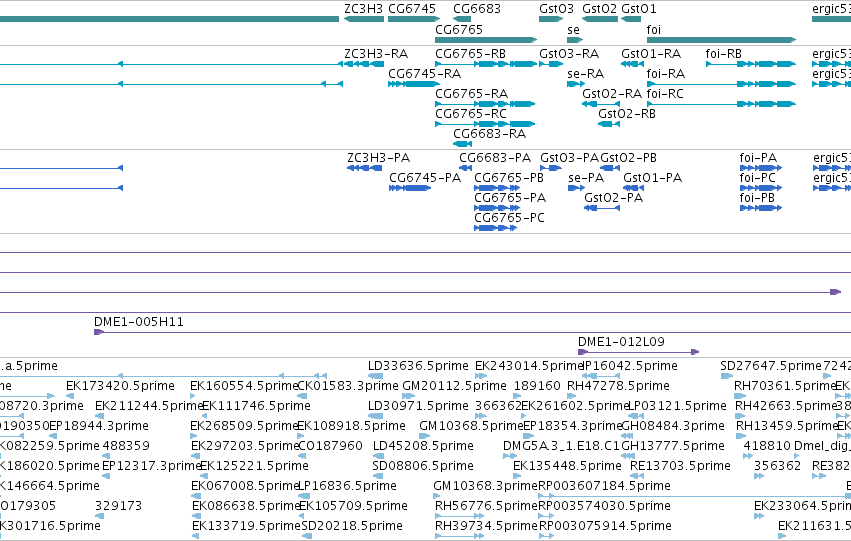Select the DME1-012L09 clone label
Image resolution: width=851 pixels, height=541 pixels.
[x=621, y=342]
